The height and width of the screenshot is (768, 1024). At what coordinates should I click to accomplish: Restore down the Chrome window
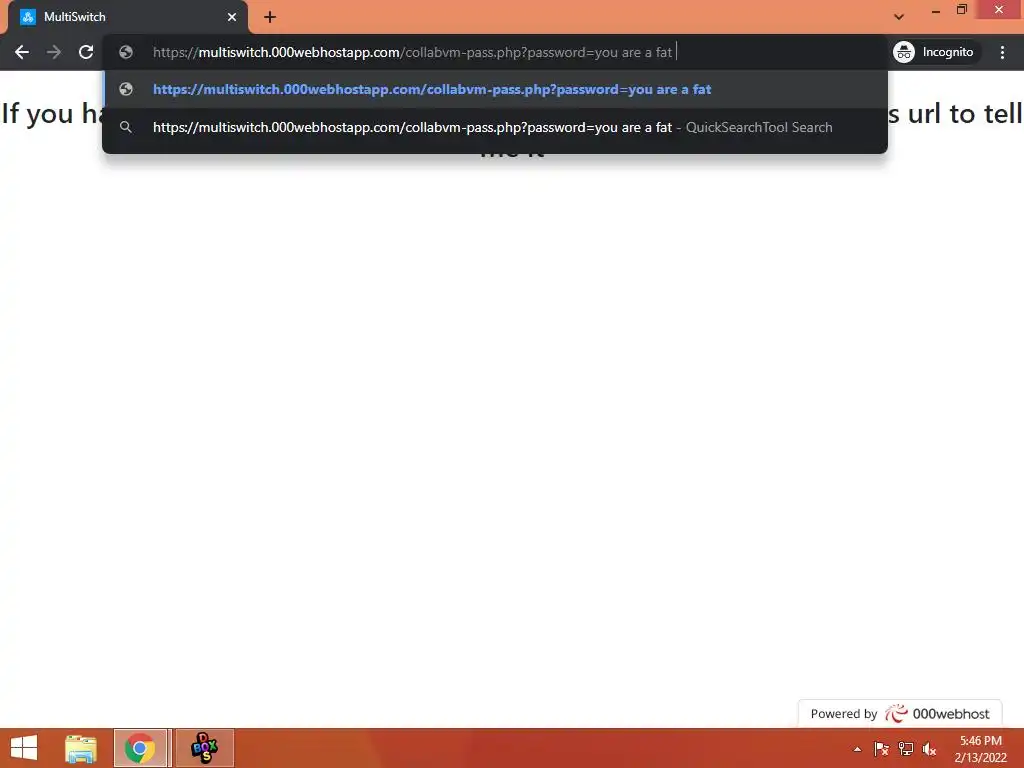coord(962,10)
